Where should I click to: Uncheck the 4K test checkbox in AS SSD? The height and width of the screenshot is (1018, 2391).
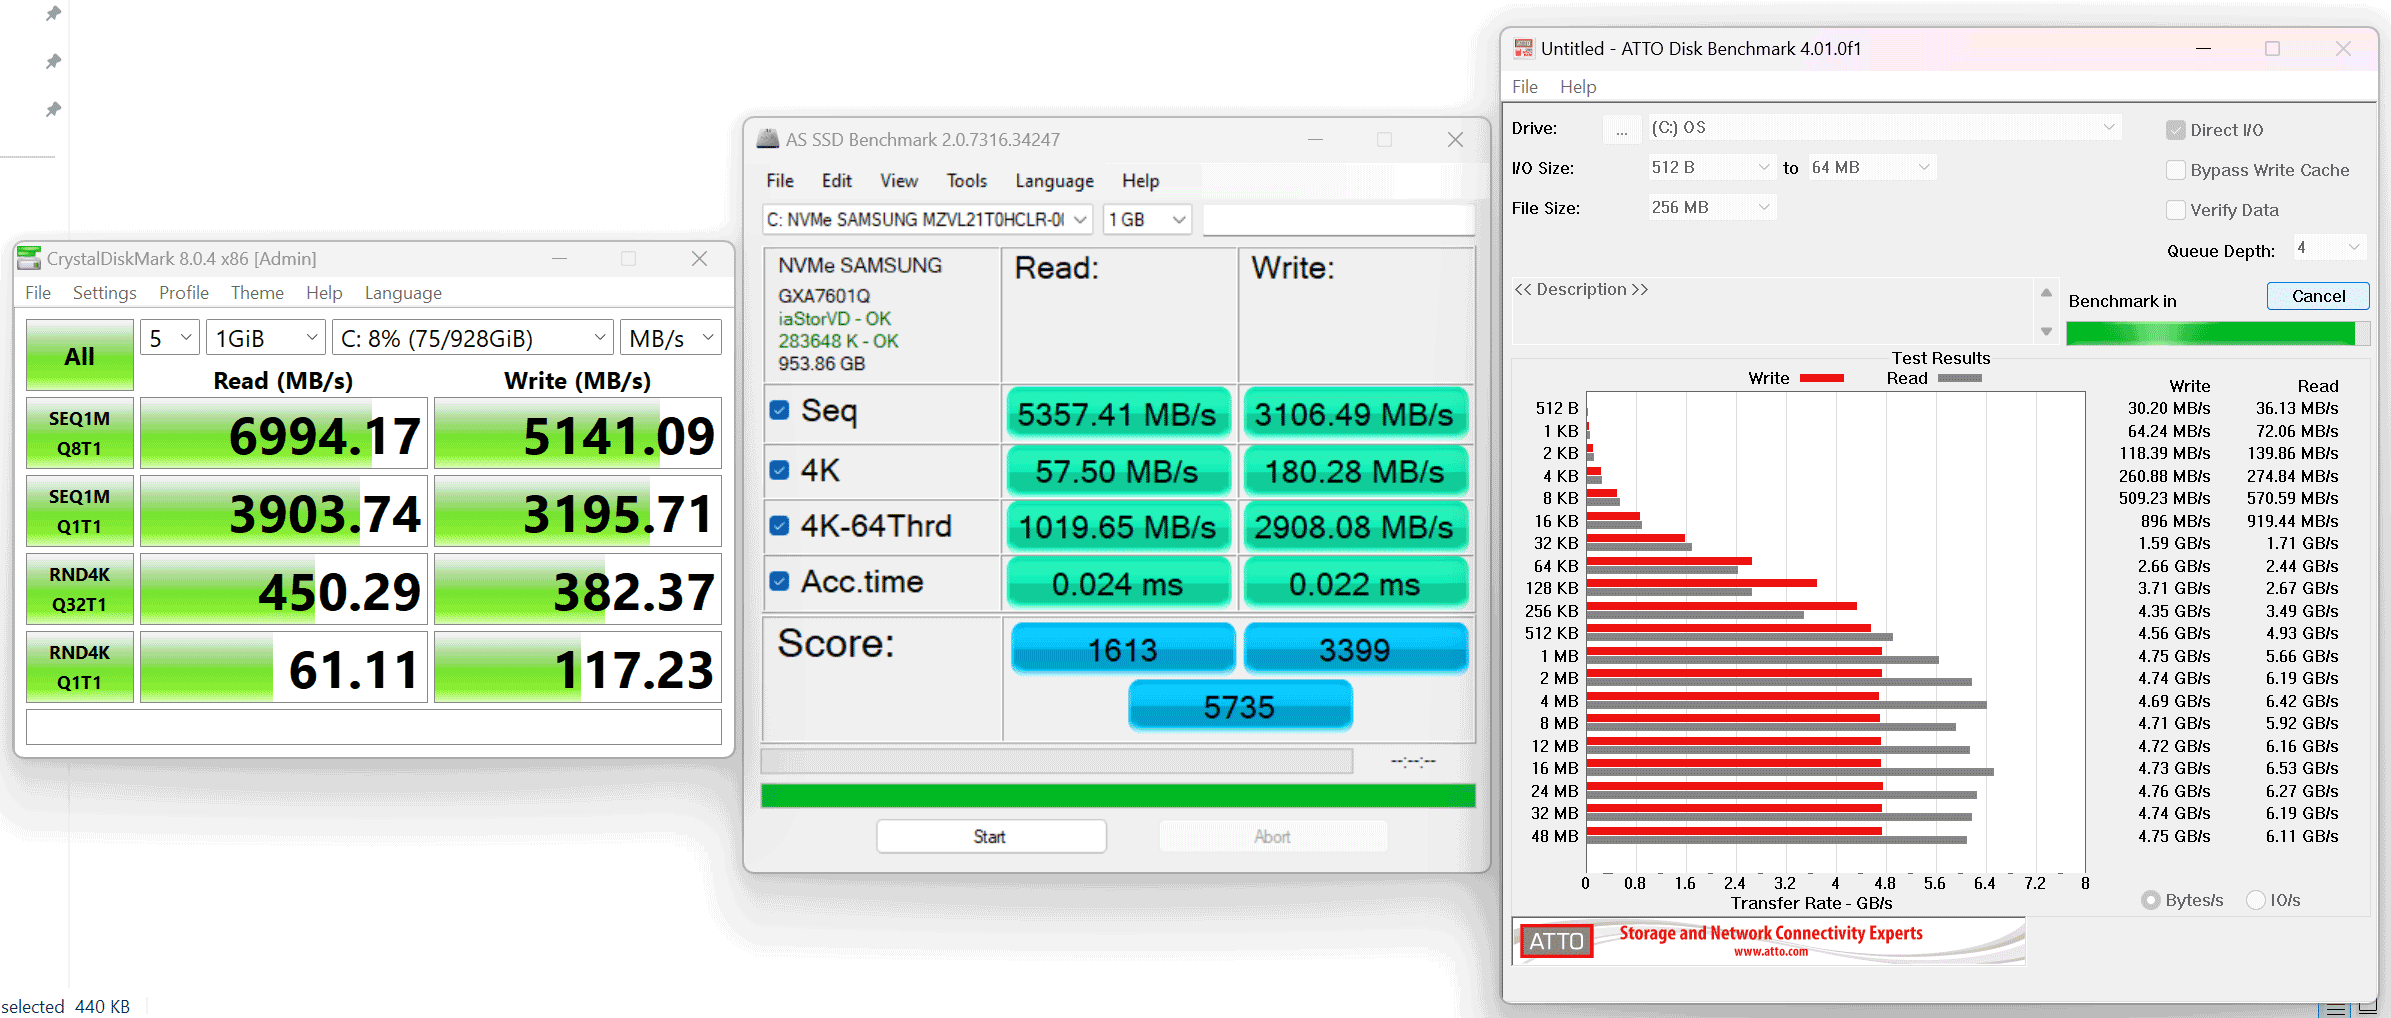click(780, 470)
